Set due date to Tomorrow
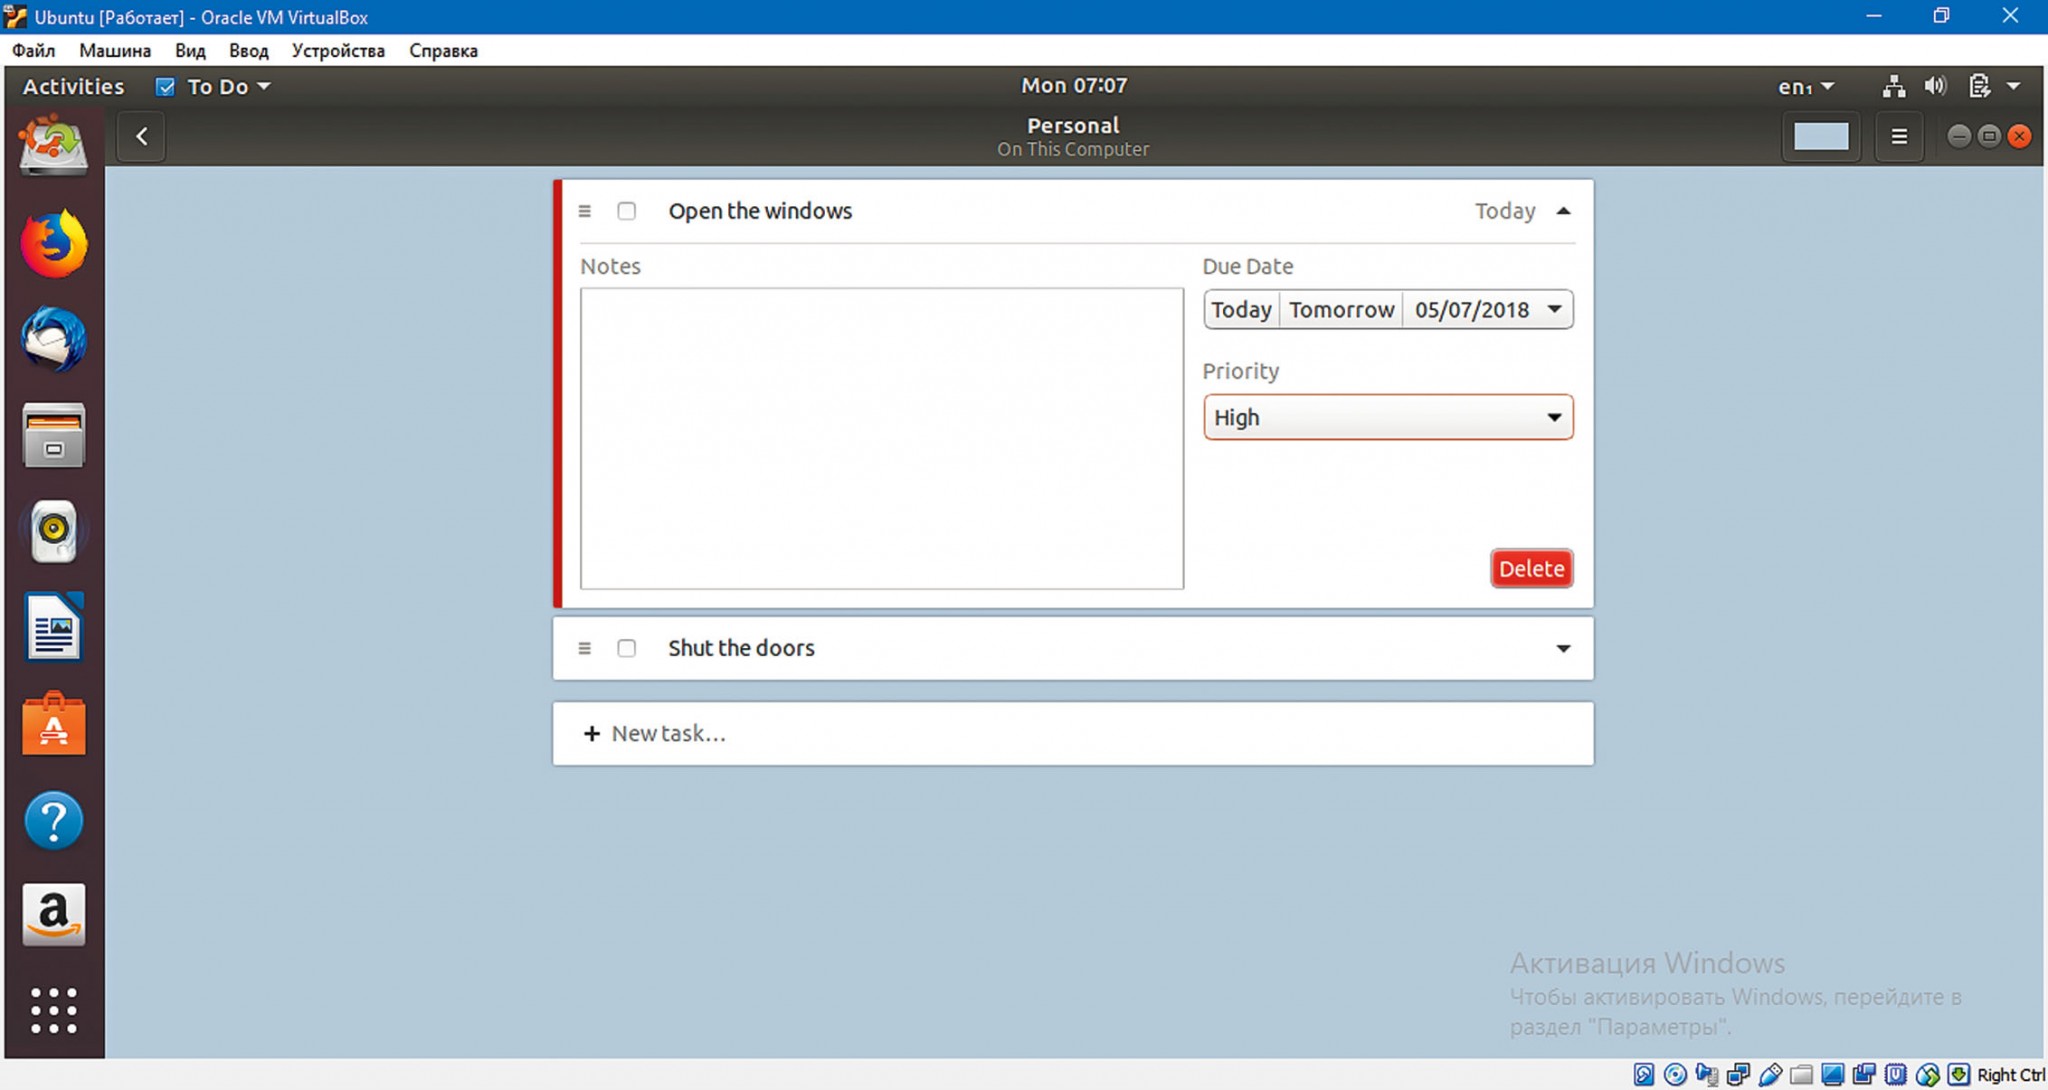The image size is (2048, 1090). point(1340,309)
